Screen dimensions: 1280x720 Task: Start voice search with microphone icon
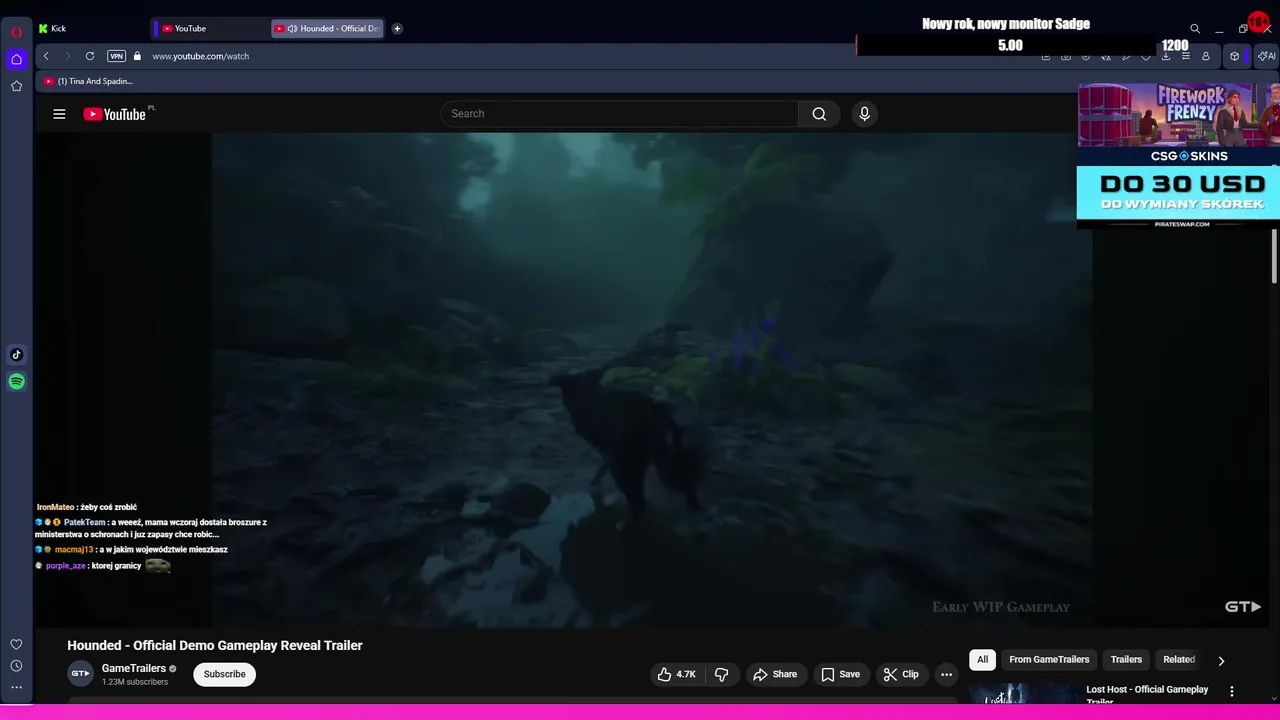click(865, 114)
